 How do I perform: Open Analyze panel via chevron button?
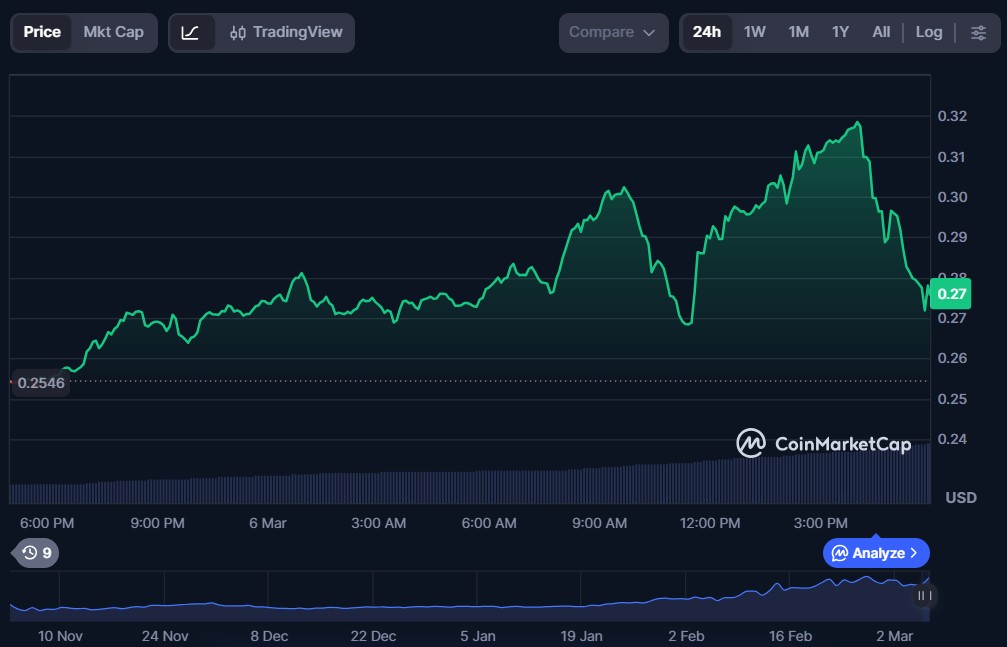(876, 553)
